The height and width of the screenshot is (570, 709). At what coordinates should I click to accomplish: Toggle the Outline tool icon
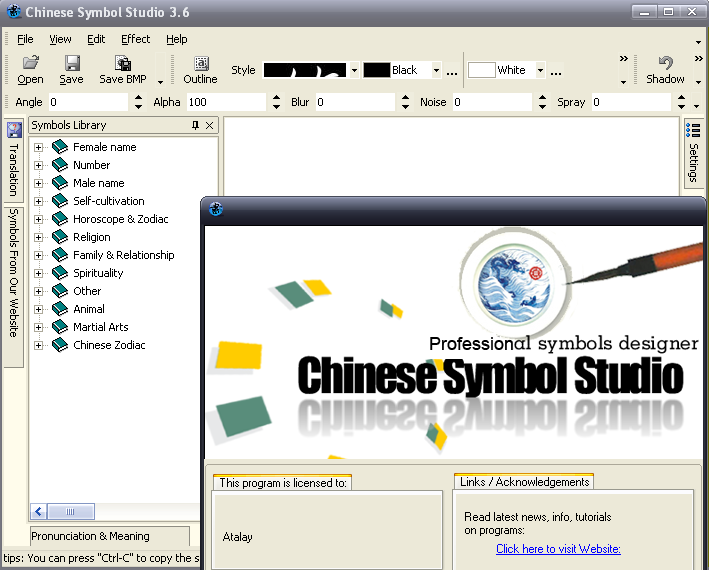[201, 63]
